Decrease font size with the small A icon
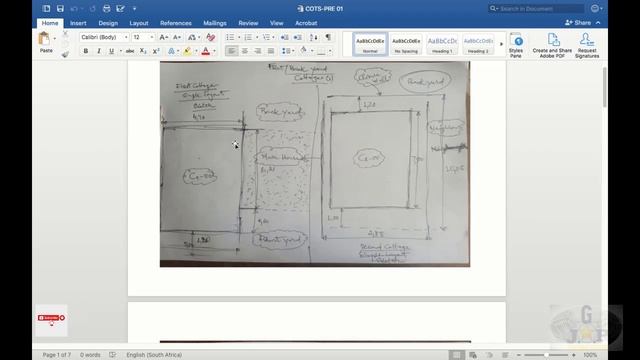This screenshot has height=360, width=640. pos(177,37)
